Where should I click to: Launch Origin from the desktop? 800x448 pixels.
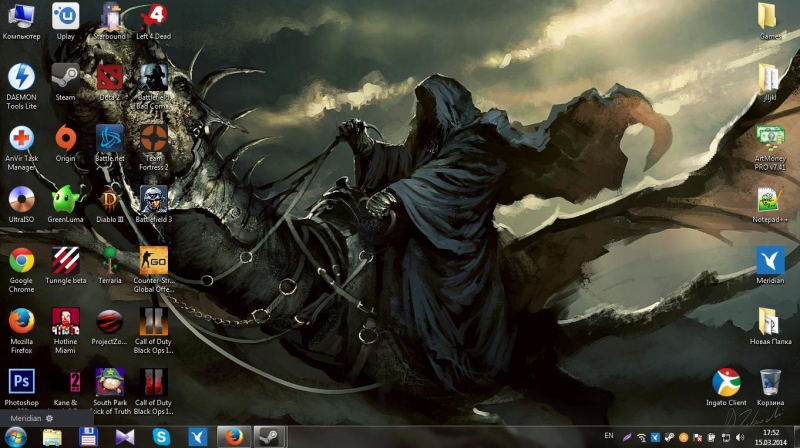(x=65, y=143)
